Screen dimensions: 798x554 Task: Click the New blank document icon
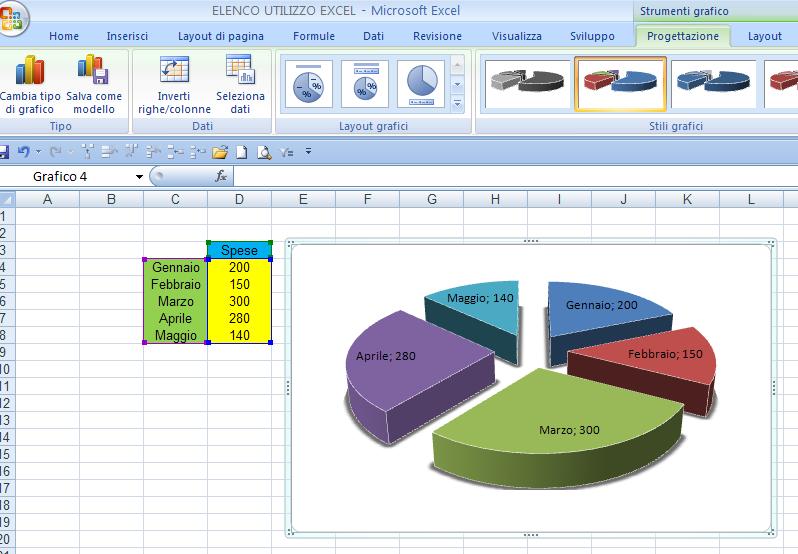242,152
